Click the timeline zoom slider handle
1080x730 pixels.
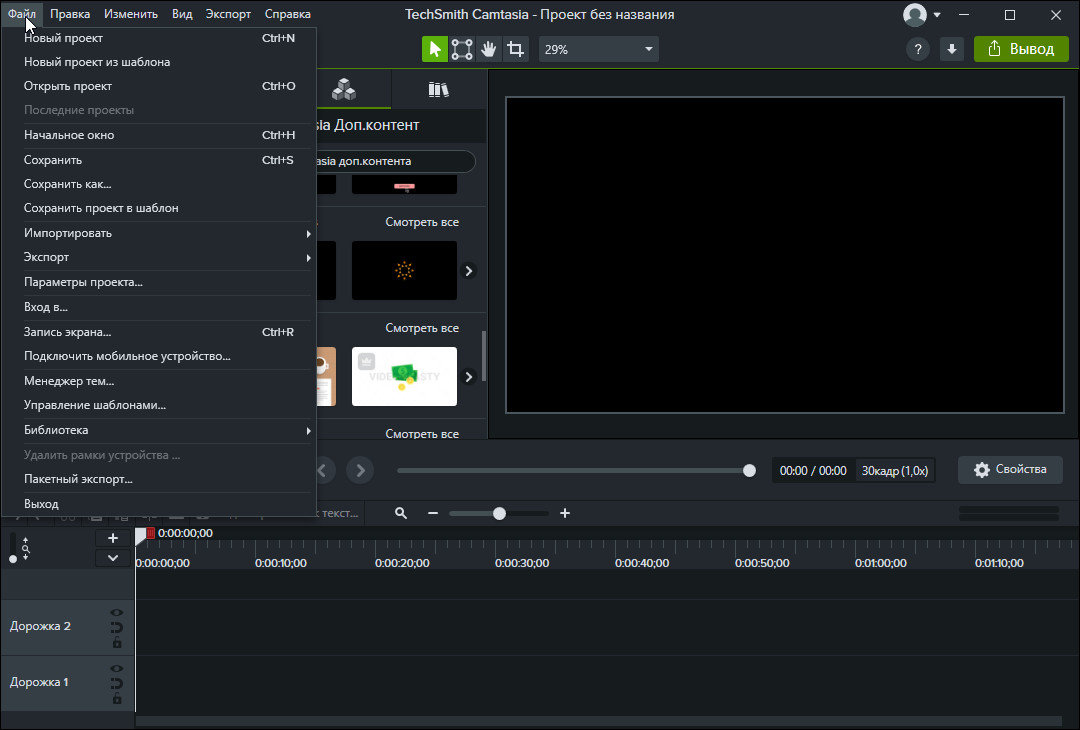click(x=499, y=513)
